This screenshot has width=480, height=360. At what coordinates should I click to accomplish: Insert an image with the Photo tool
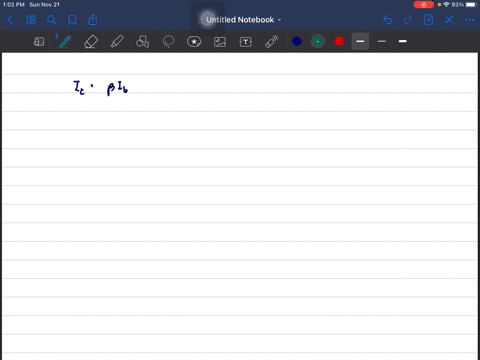220,42
